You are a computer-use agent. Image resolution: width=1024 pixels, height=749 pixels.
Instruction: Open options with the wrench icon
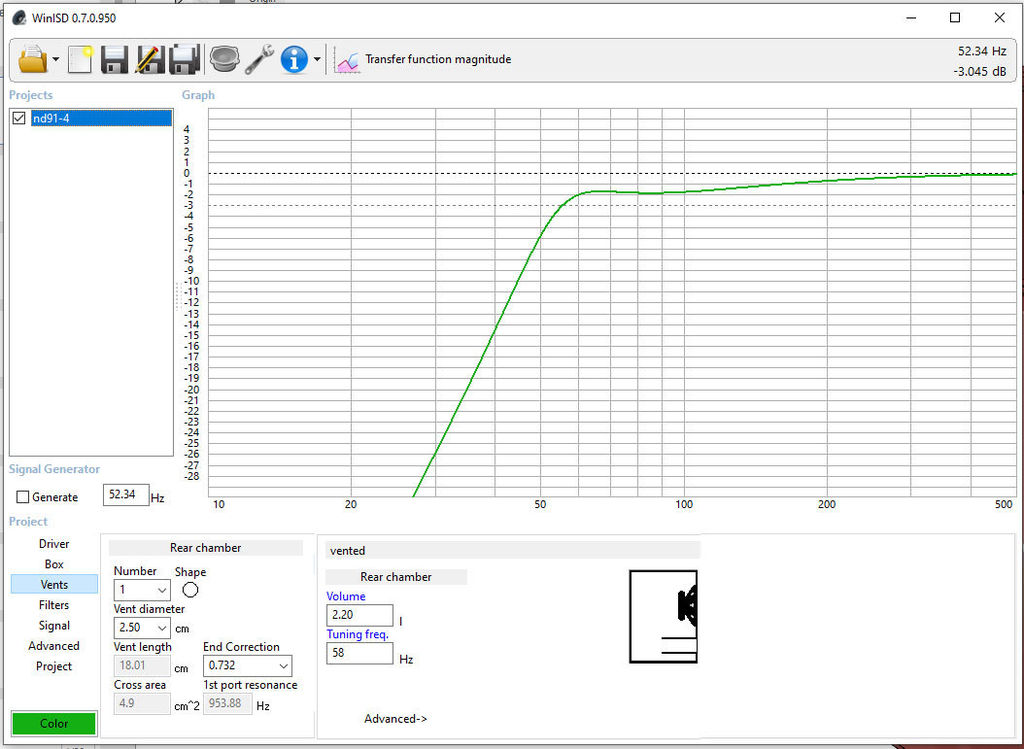pos(259,59)
